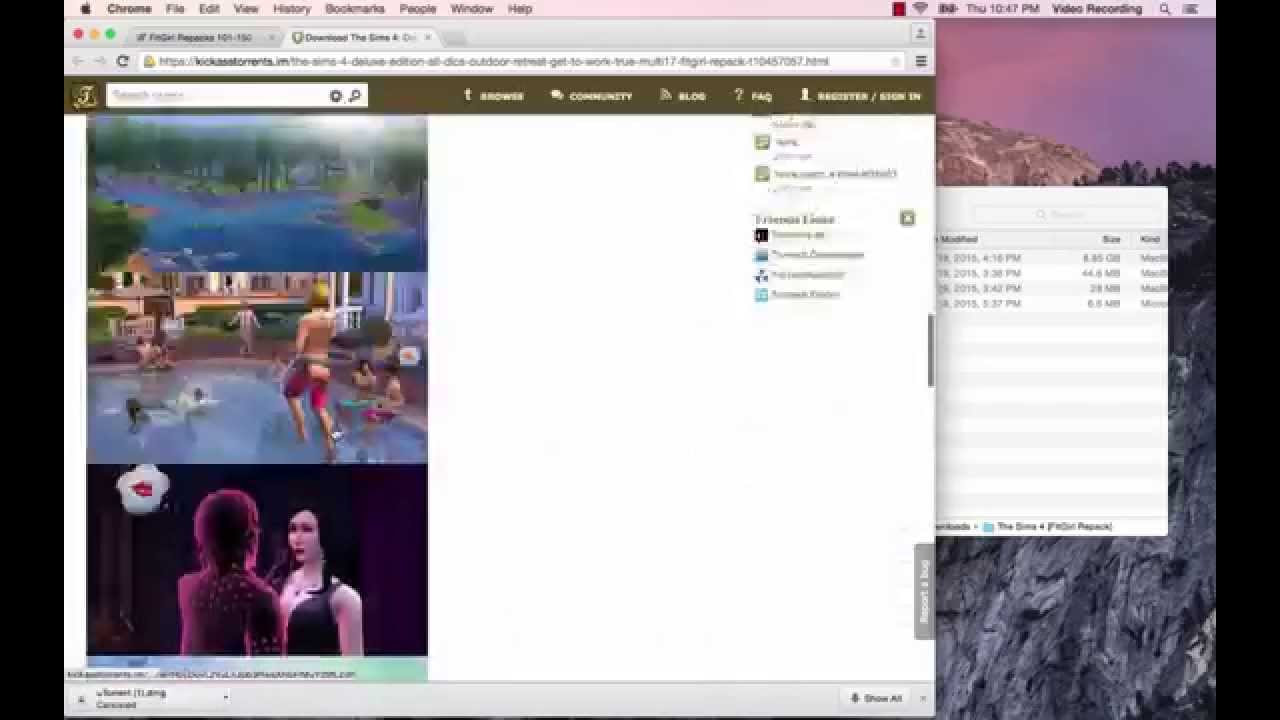1280x720 pixels.
Task: Open the Bookmarks menu
Action: pyautogui.click(x=355, y=9)
